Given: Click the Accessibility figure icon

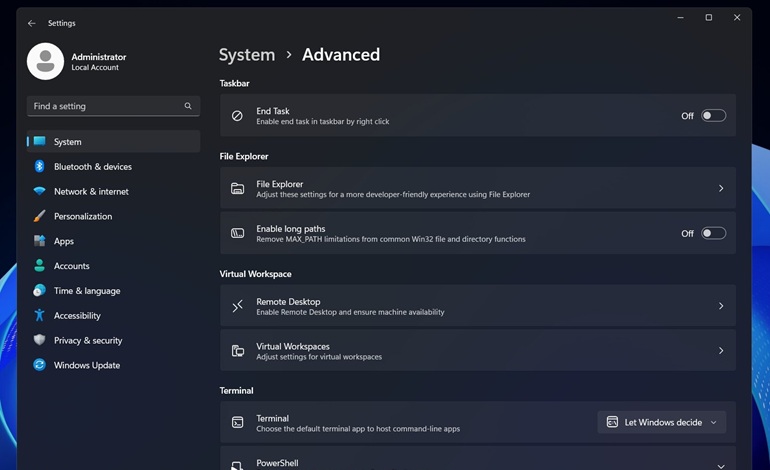Looking at the screenshot, I should (x=40, y=315).
